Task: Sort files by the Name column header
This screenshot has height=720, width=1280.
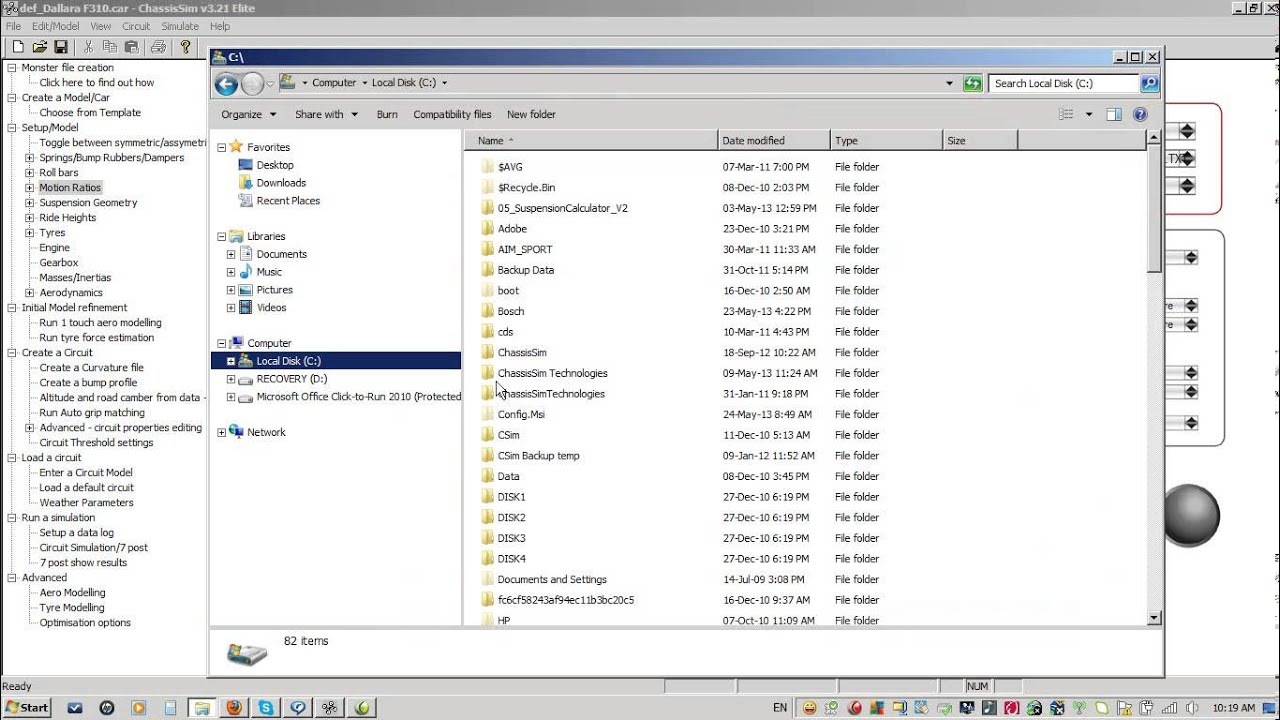Action: [591, 140]
